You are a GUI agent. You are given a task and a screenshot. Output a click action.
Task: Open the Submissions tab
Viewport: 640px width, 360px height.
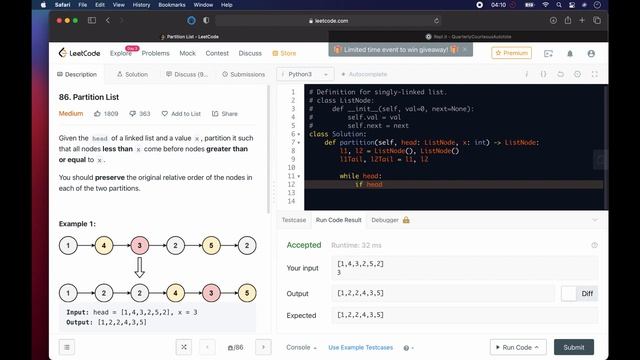[244, 74]
